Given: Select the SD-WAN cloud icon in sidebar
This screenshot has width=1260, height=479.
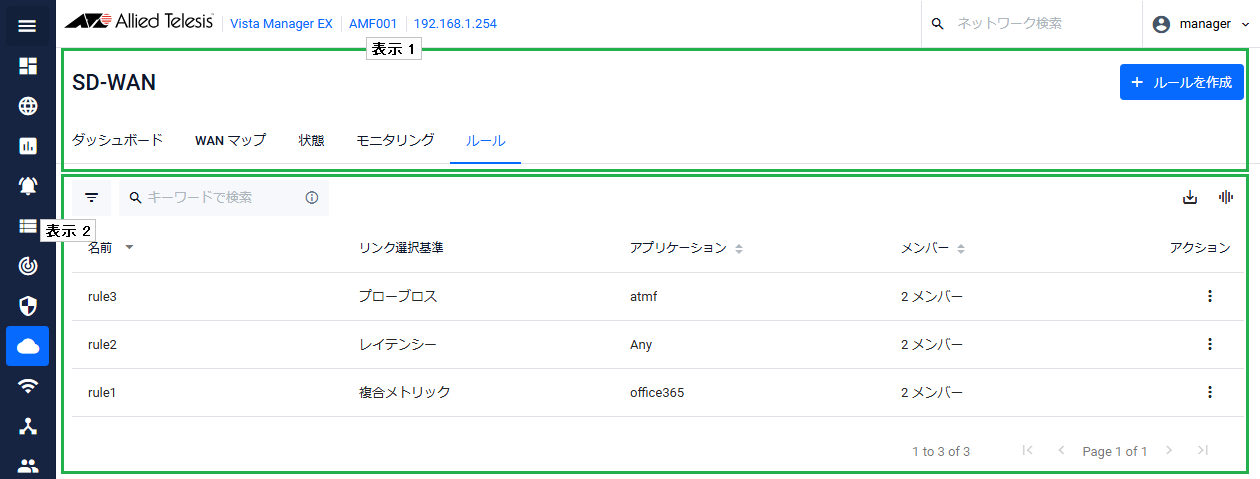Looking at the screenshot, I should (x=28, y=346).
